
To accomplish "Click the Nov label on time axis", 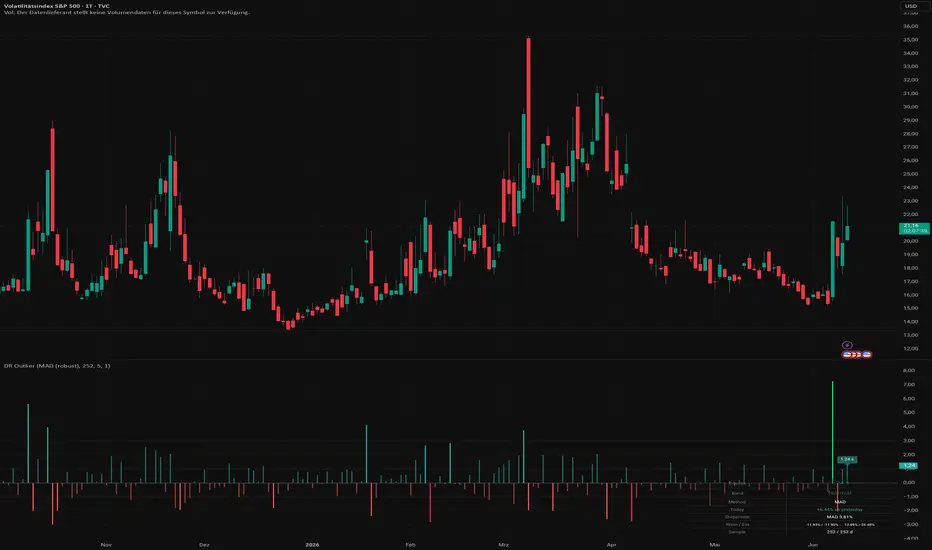I will coord(106,545).
